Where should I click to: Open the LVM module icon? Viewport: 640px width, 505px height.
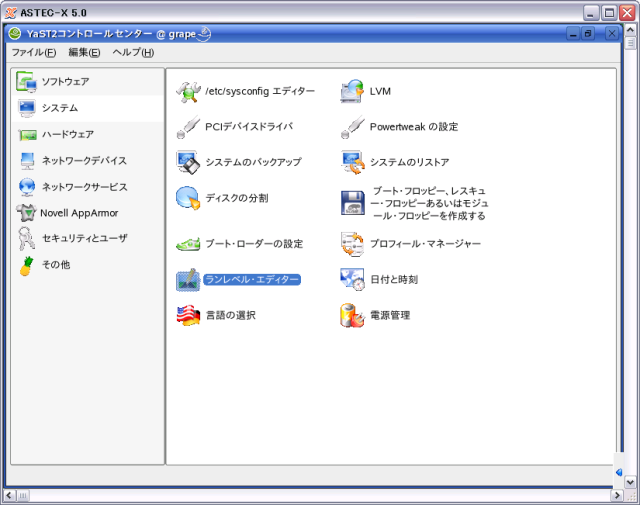(x=352, y=92)
